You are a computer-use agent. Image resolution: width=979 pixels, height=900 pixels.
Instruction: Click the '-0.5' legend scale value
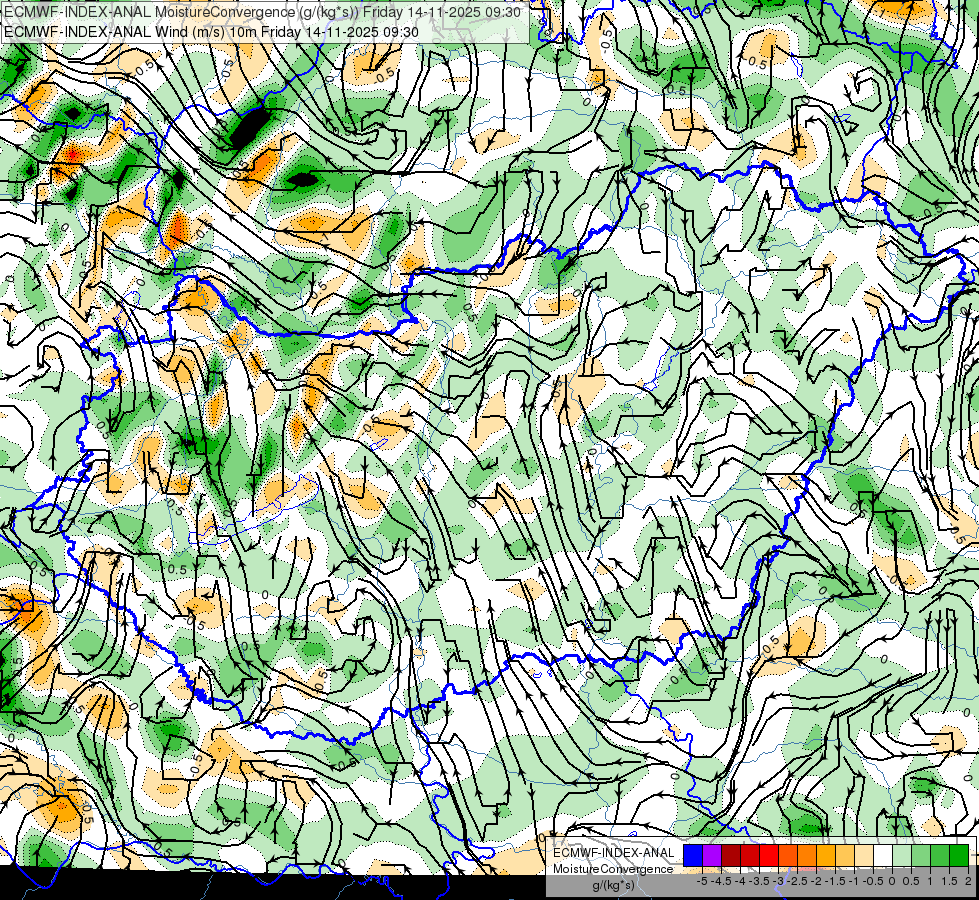point(873,881)
